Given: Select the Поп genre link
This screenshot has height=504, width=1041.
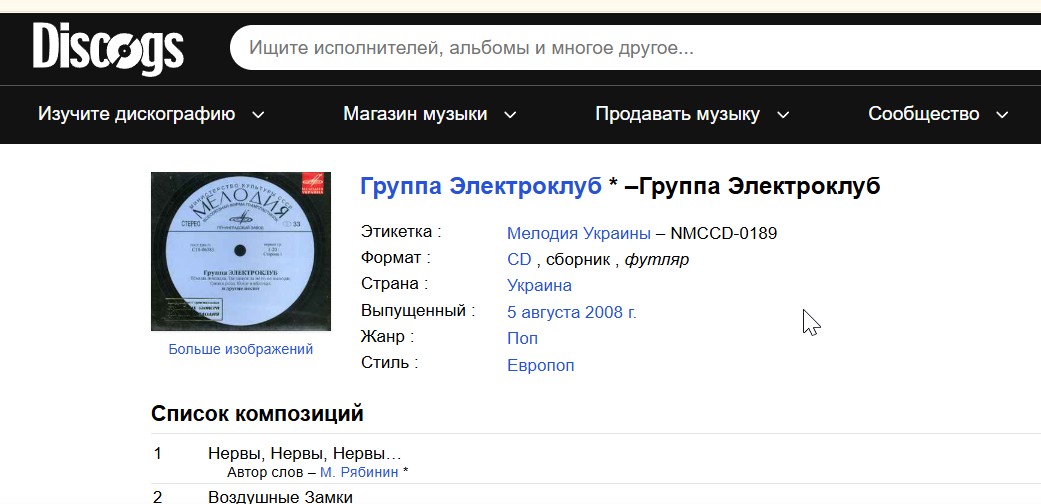Looking at the screenshot, I should coord(522,339).
